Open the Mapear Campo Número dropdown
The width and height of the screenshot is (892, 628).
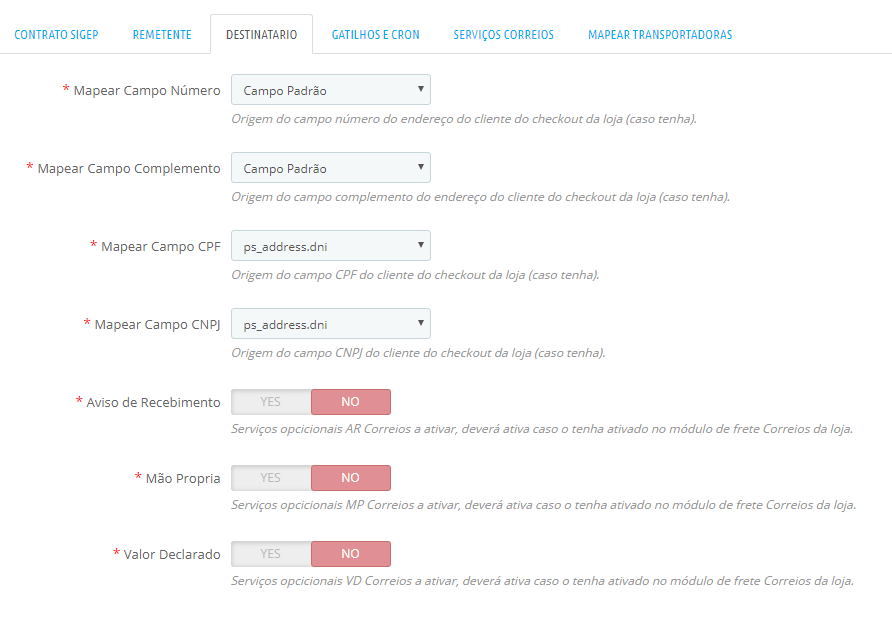331,90
